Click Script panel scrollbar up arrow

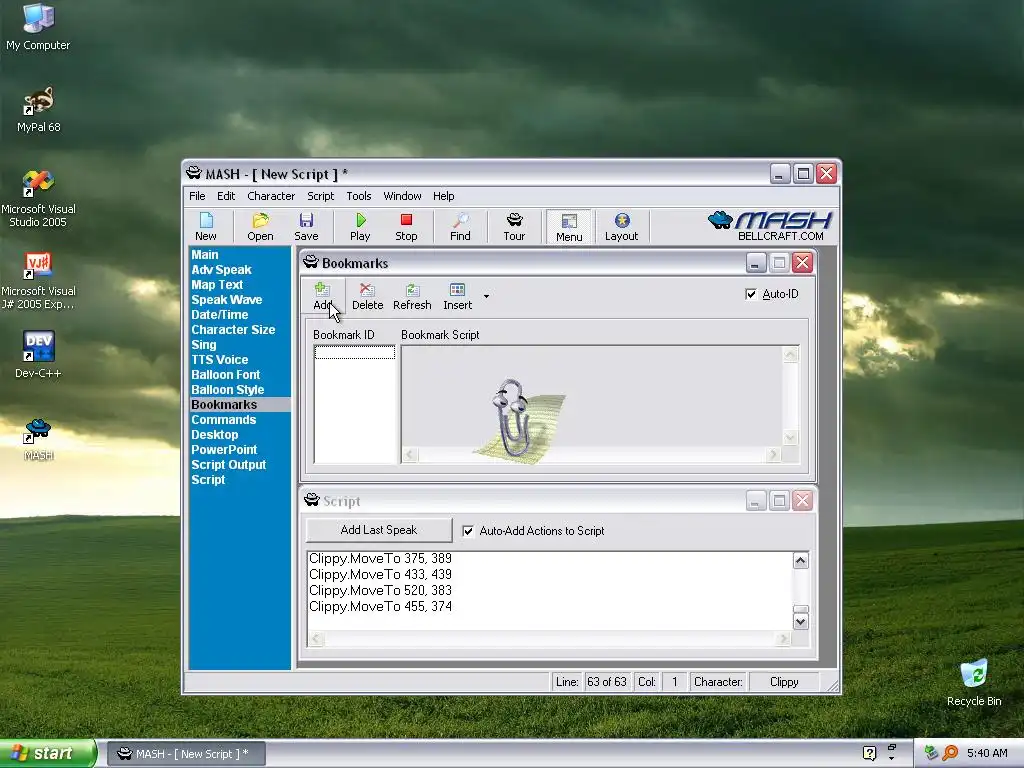point(801,560)
